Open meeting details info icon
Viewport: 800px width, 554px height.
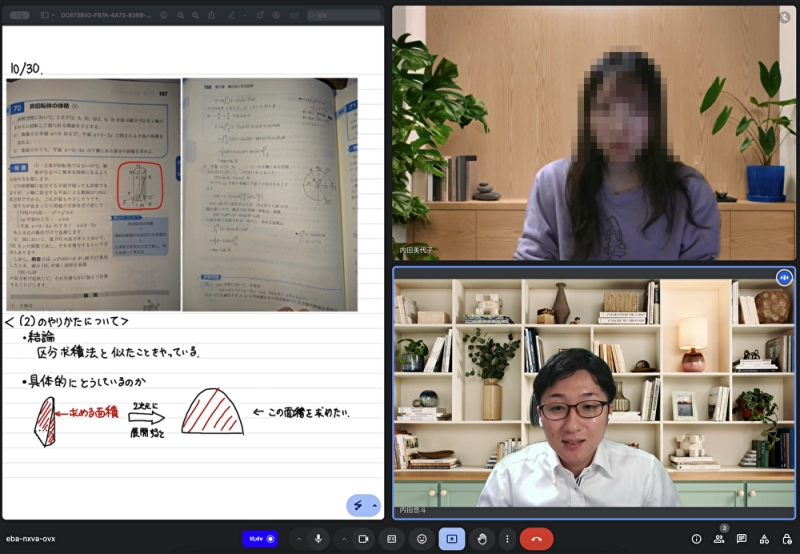click(x=696, y=539)
